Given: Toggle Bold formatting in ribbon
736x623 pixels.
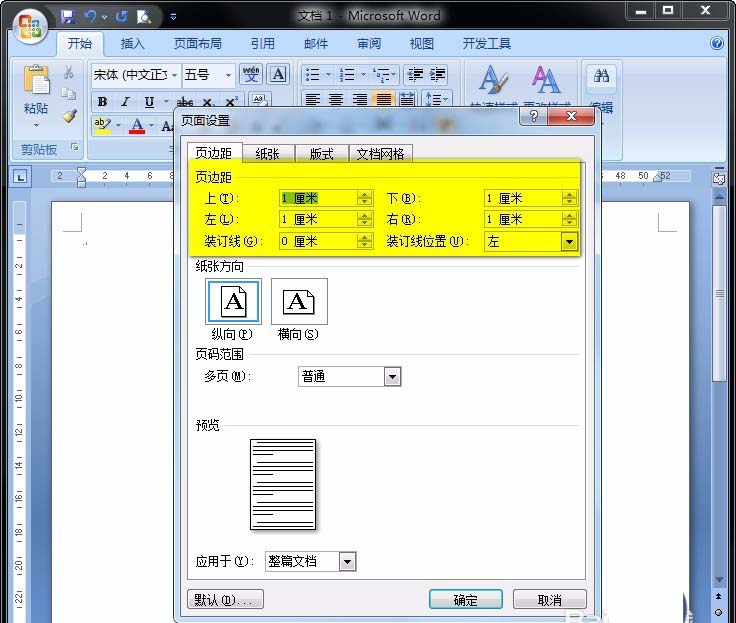Looking at the screenshot, I should (x=102, y=102).
